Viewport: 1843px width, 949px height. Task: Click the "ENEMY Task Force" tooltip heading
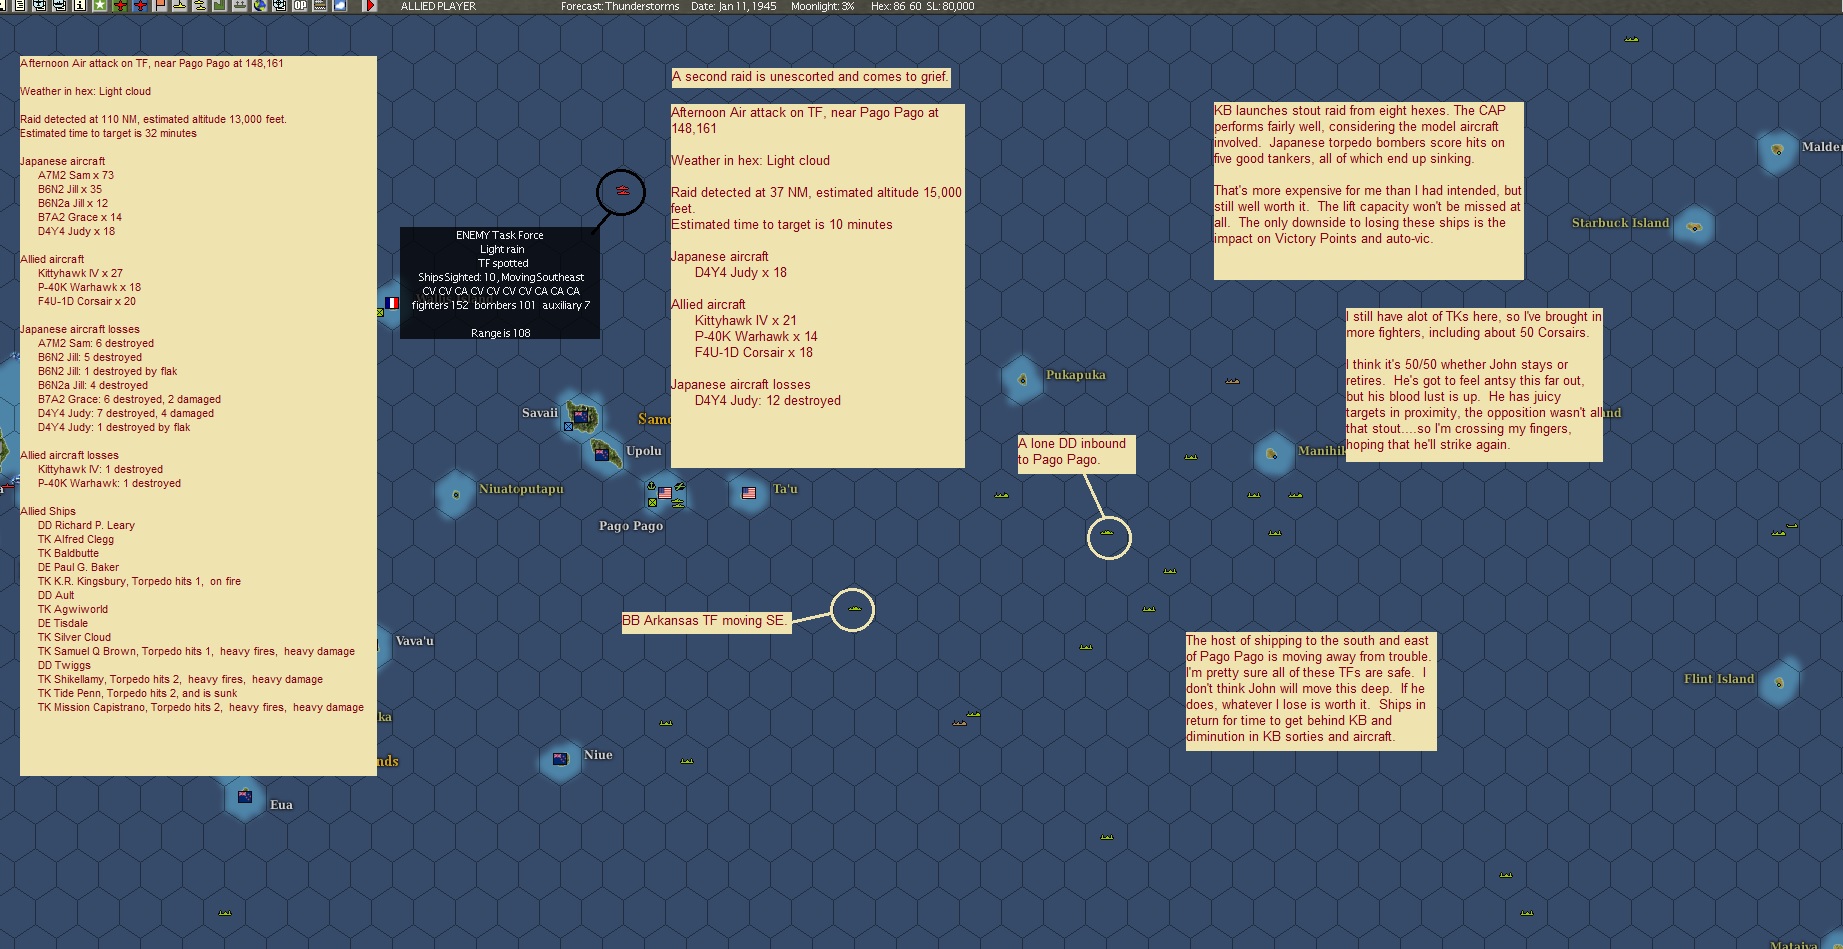500,235
